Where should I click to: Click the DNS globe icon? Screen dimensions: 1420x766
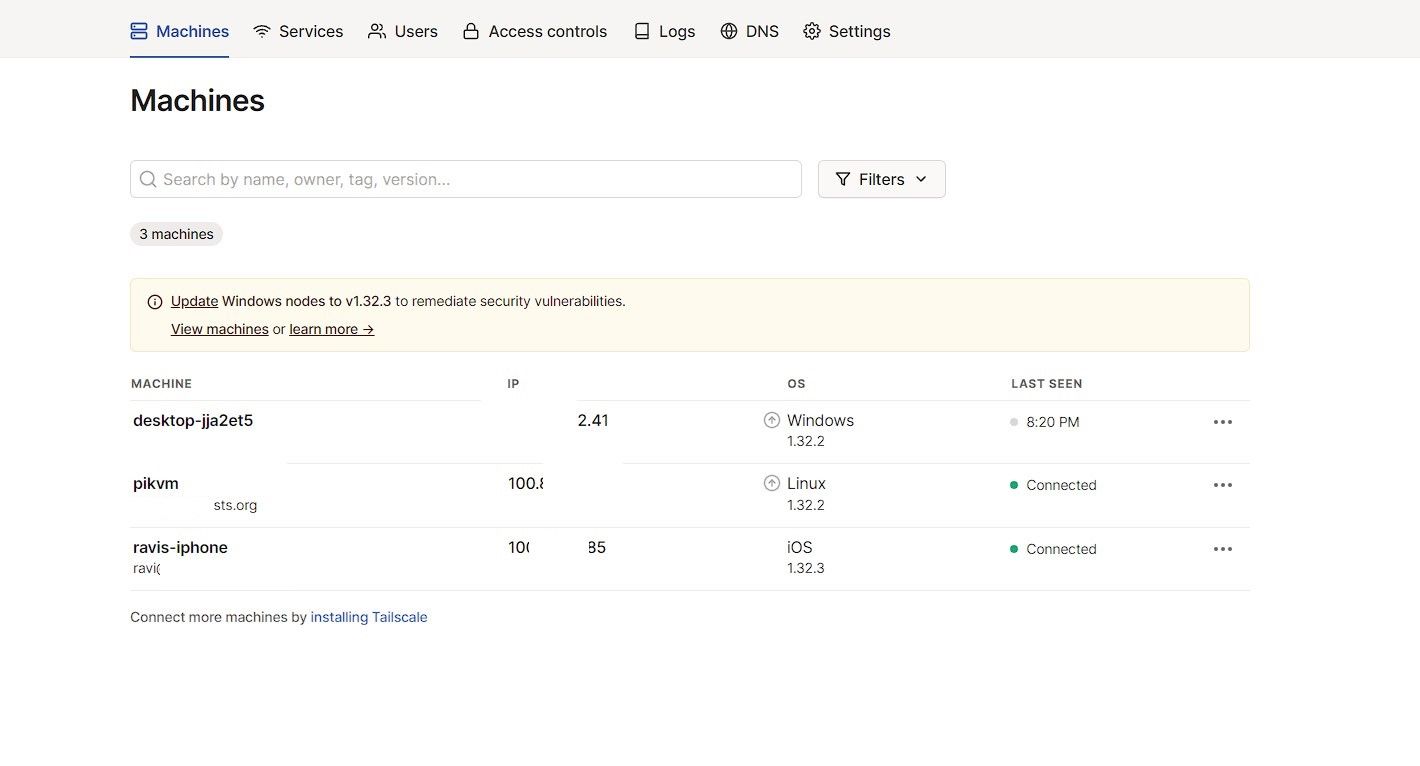click(x=729, y=31)
